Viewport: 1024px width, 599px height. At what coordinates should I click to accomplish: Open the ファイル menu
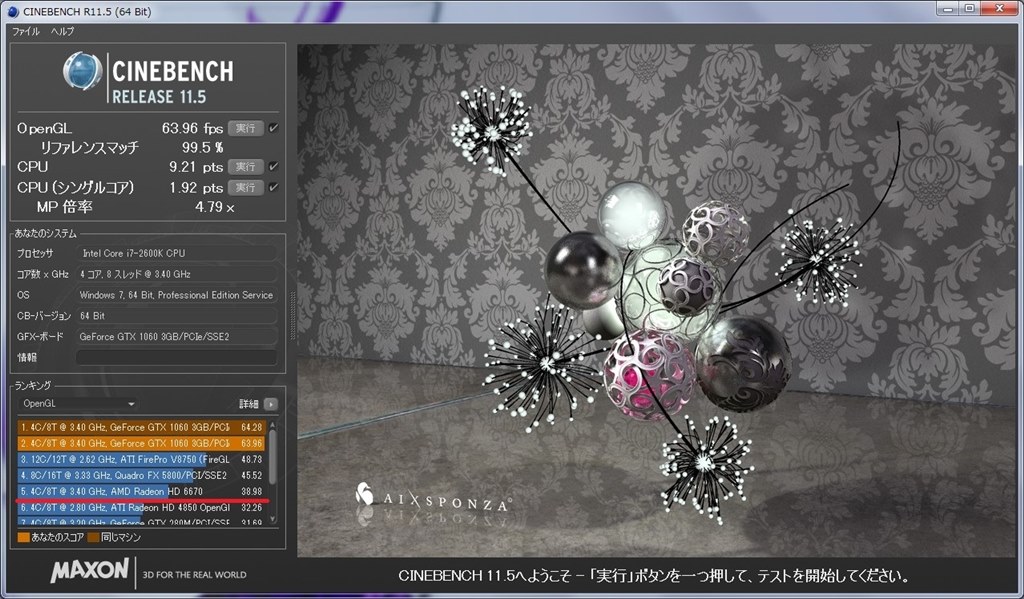click(x=25, y=31)
